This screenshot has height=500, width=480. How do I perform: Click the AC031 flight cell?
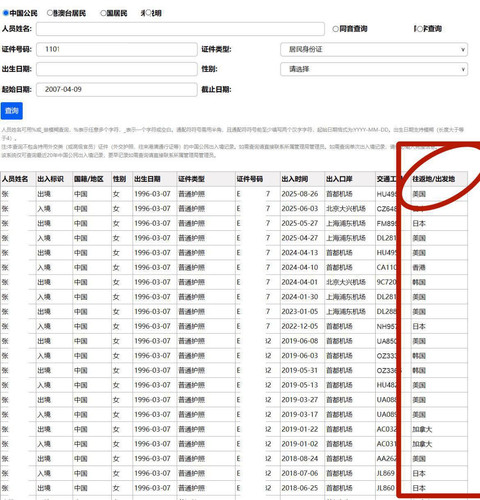pyautogui.click(x=387, y=444)
